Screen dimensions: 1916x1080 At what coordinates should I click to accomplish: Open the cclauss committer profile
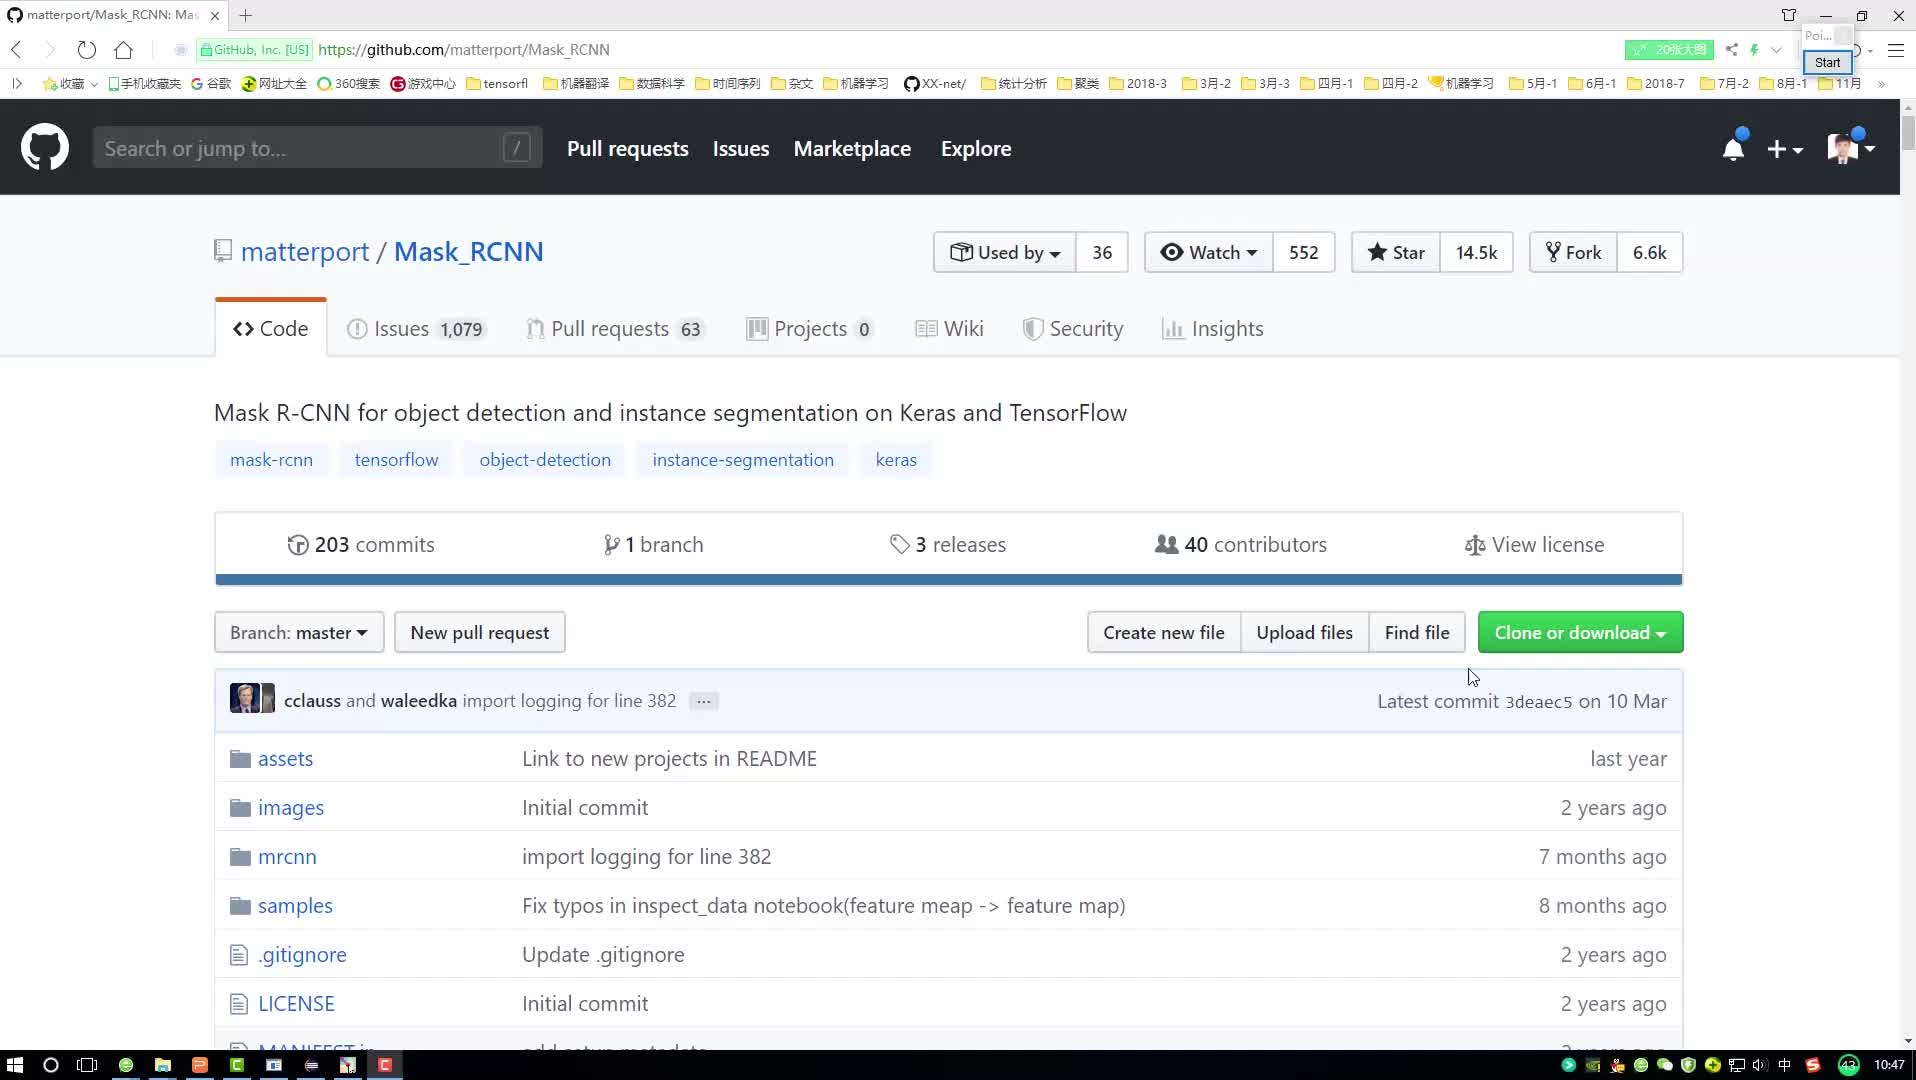pos(312,701)
